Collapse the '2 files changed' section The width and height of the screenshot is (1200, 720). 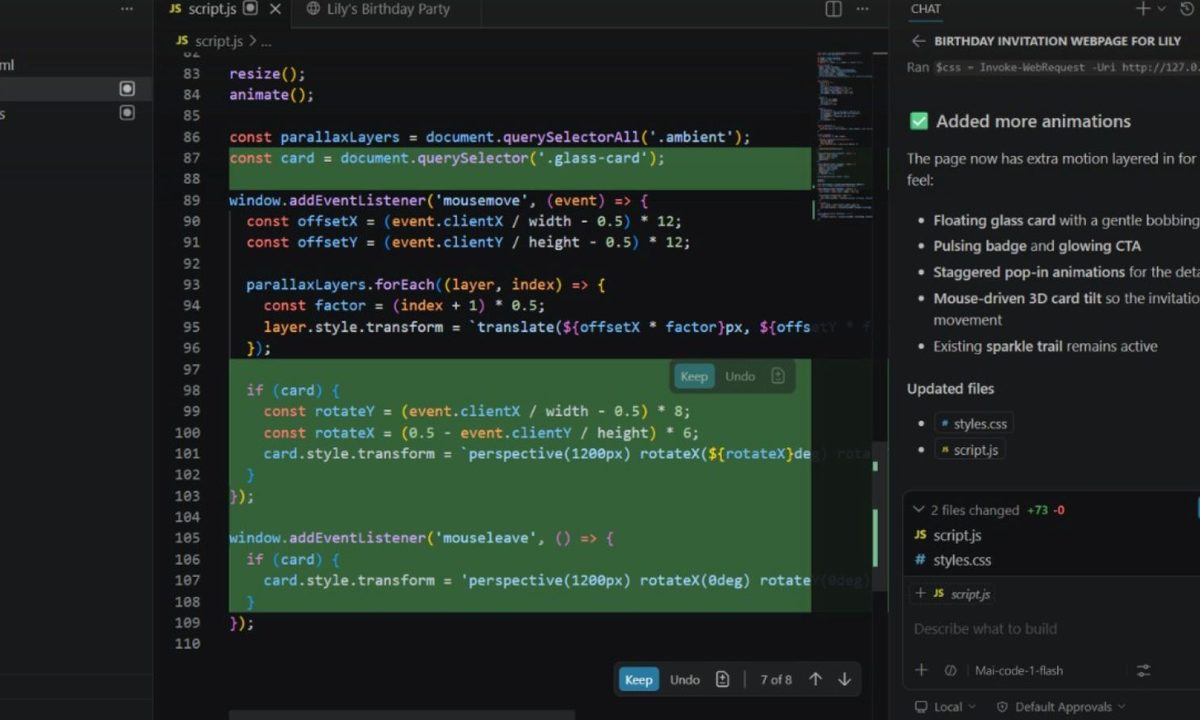pos(918,510)
